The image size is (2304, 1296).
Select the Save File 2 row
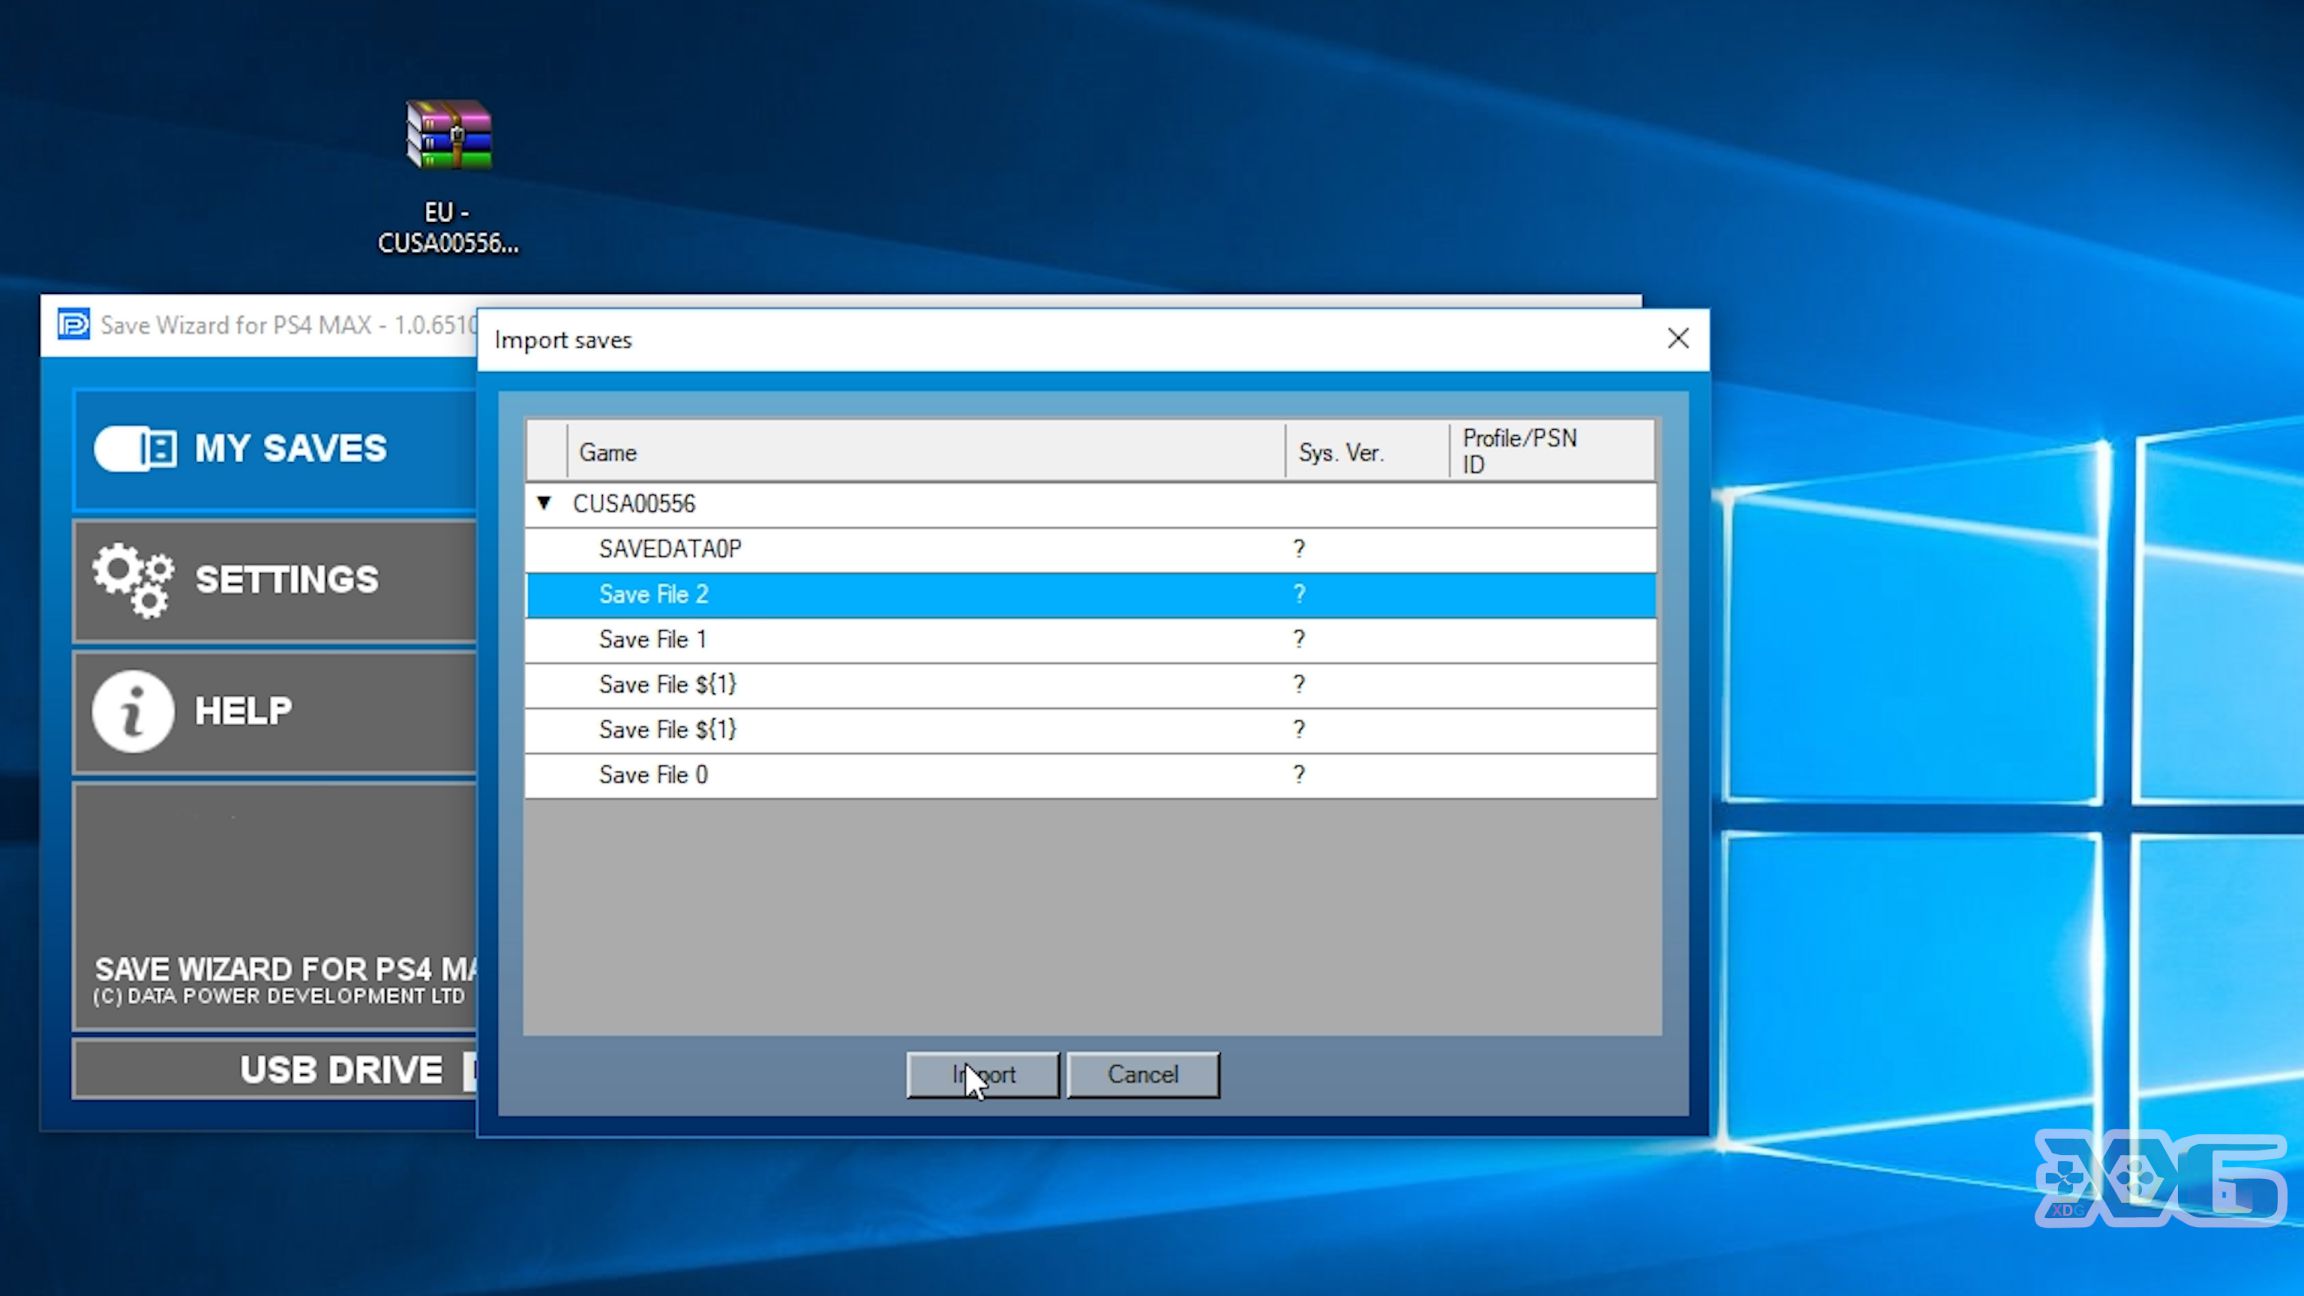pos(1090,594)
